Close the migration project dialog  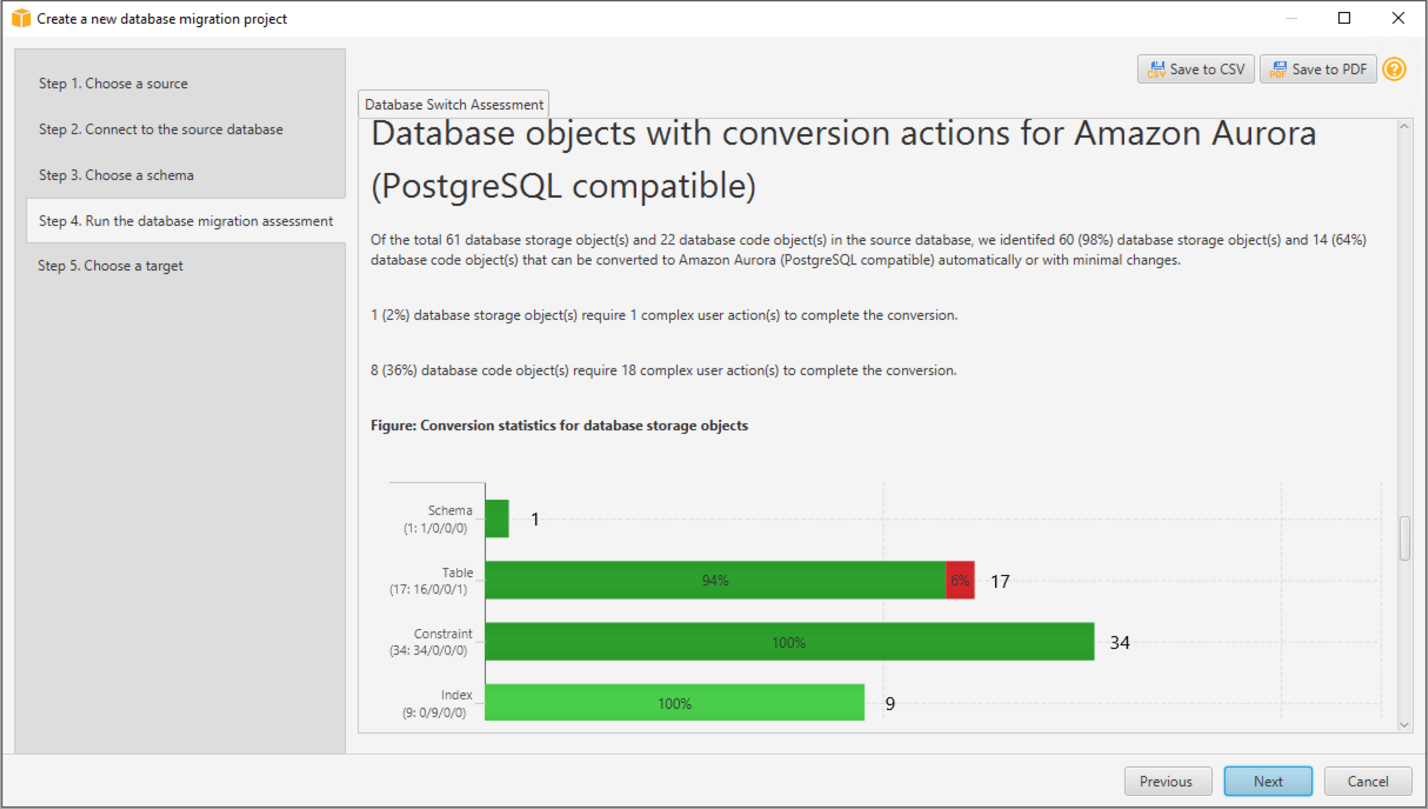1398,18
